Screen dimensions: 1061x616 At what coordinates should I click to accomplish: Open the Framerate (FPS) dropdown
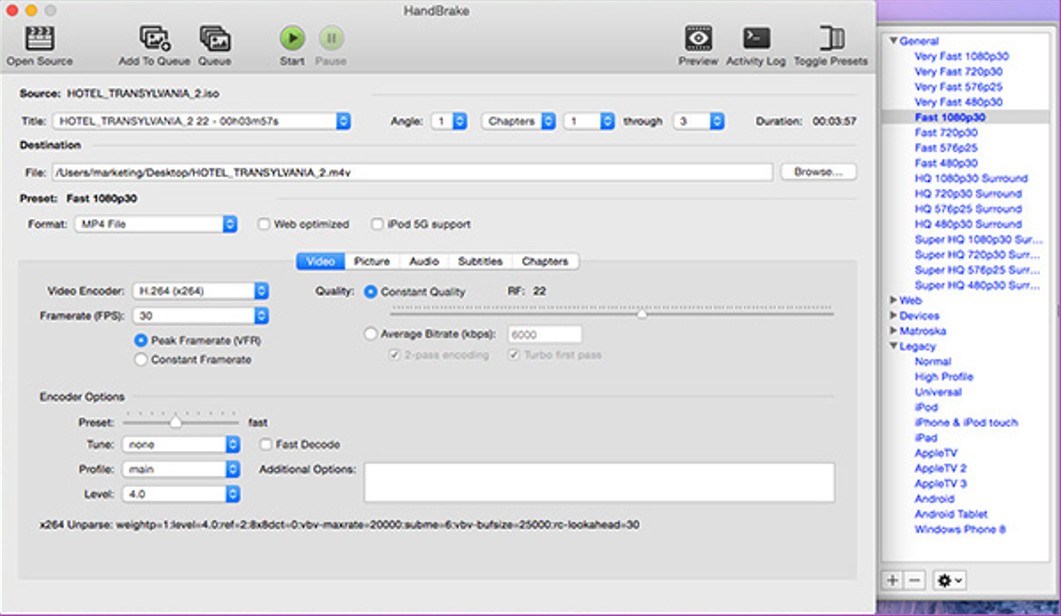[200, 315]
